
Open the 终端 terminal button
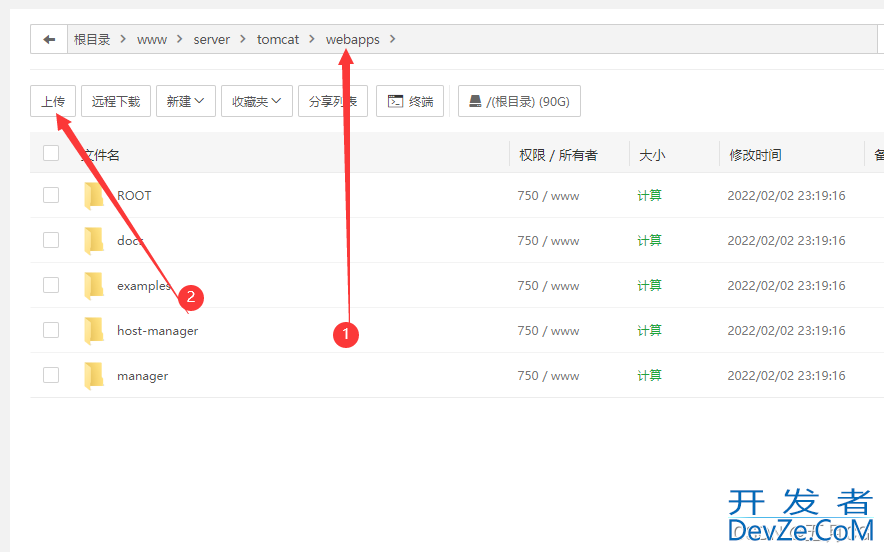pyautogui.click(x=410, y=101)
